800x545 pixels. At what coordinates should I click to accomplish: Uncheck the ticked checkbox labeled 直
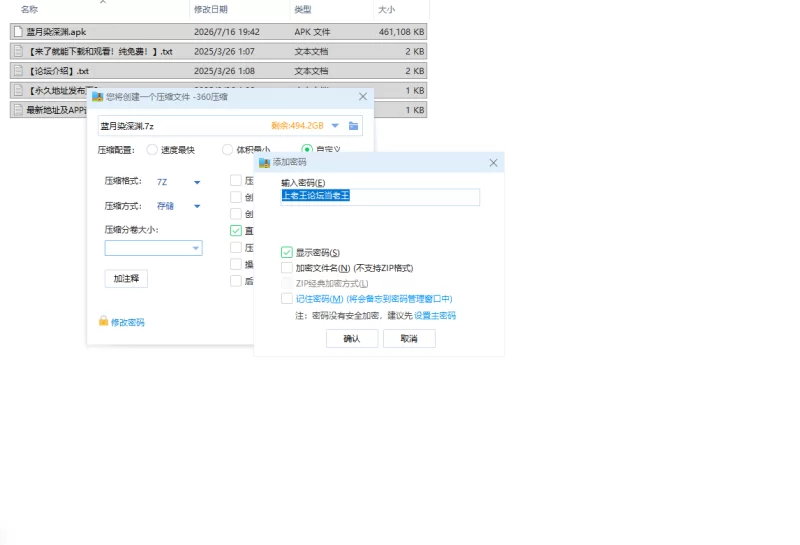(x=236, y=230)
